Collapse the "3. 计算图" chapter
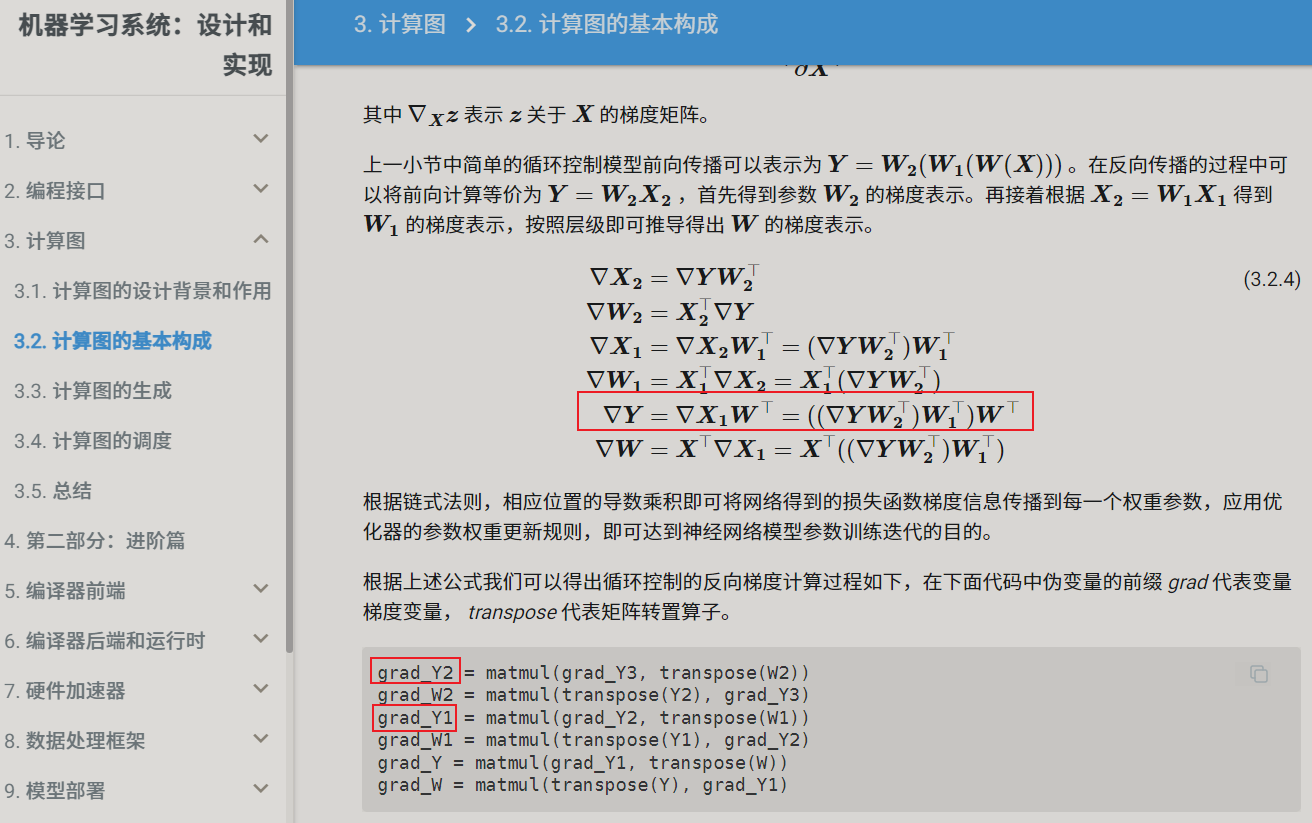This screenshot has width=1312, height=823. tap(261, 240)
